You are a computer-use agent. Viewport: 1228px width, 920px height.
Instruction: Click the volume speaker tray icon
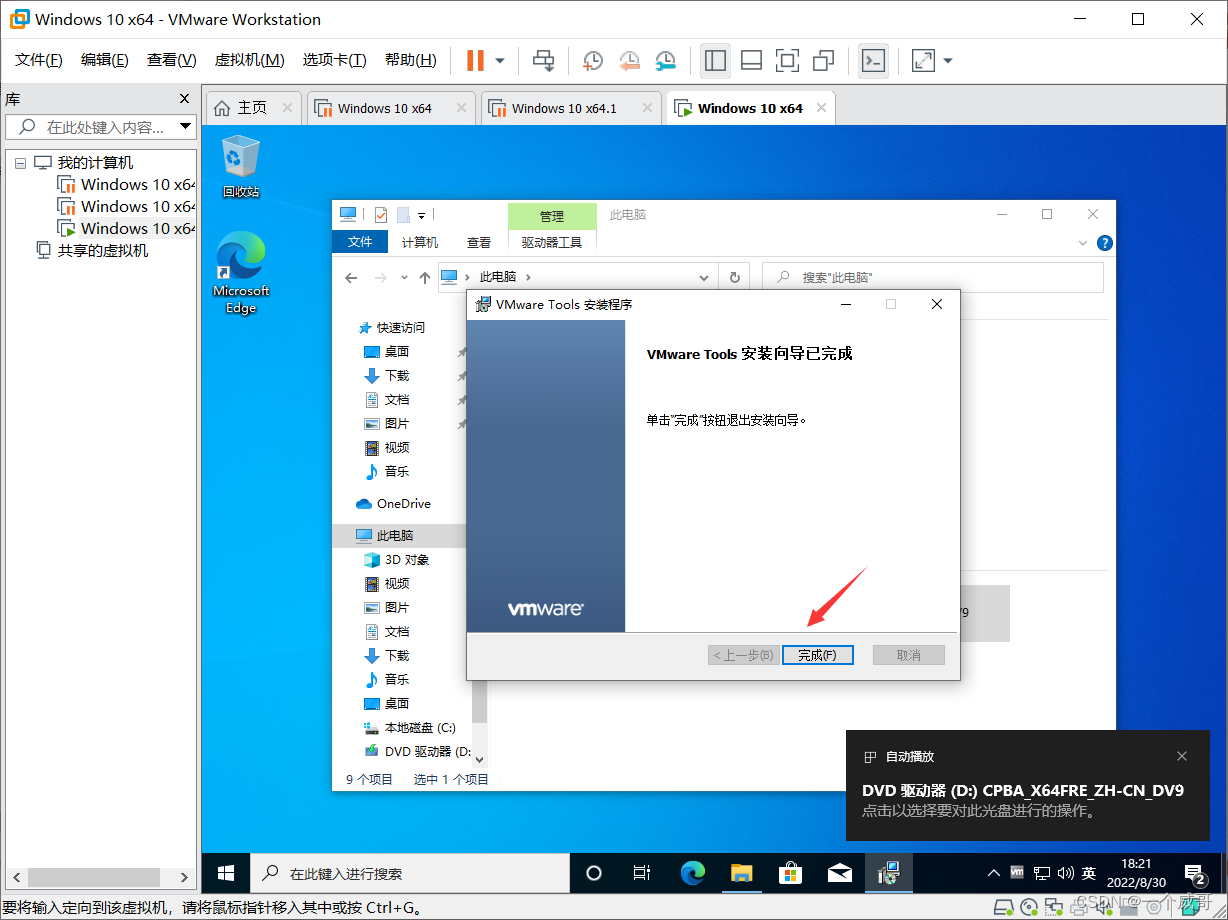tap(1066, 873)
